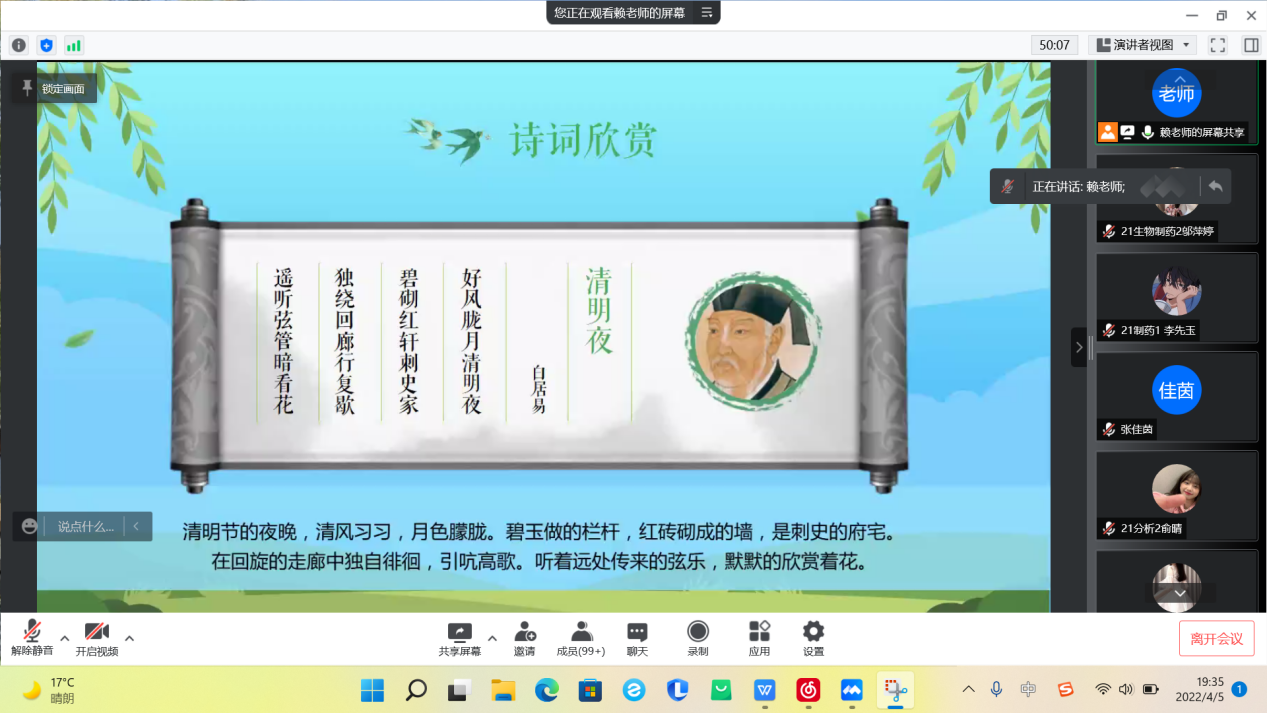The image size is (1267, 713).
Task: Open the Chat (聊天) panel
Action: 637,638
